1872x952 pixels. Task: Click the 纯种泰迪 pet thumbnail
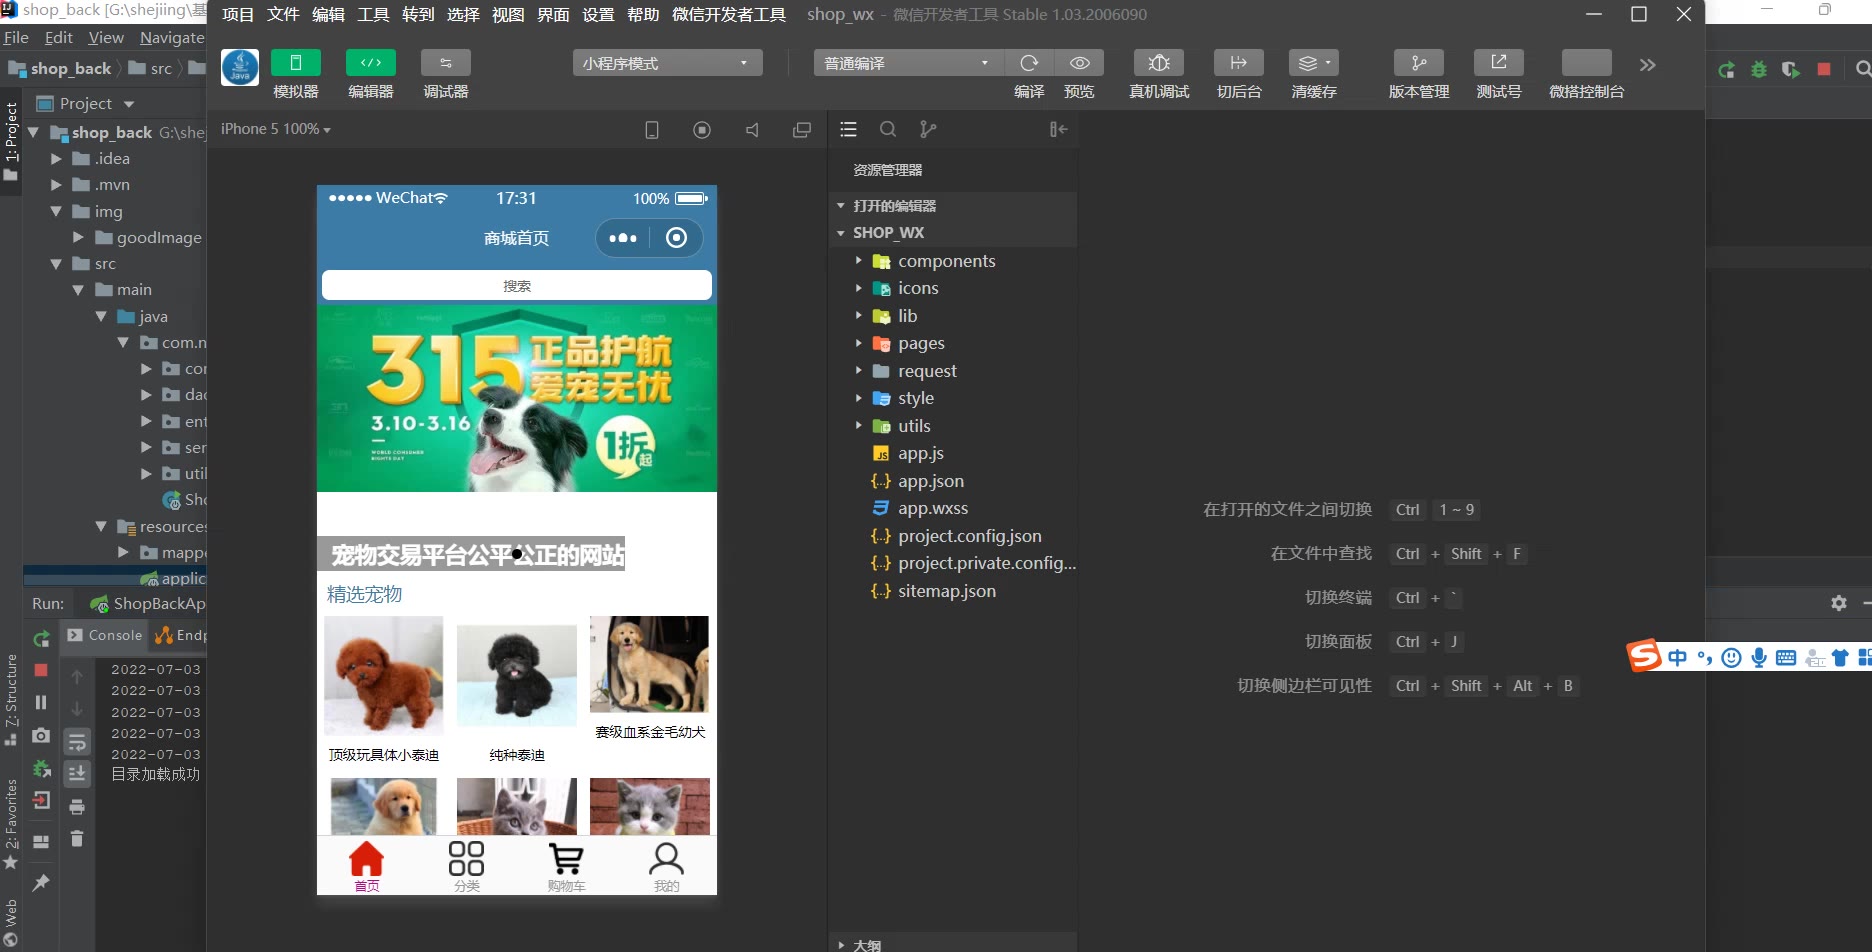[x=516, y=676]
